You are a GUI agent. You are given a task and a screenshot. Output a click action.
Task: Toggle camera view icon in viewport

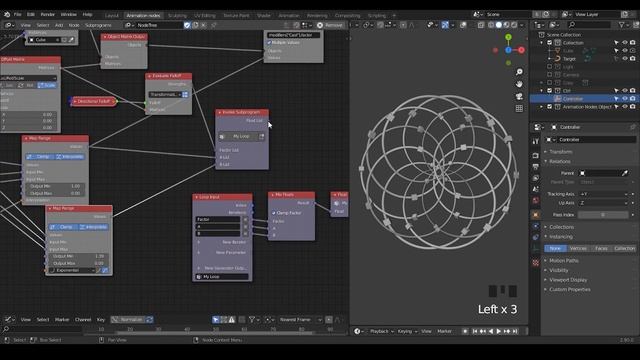519,96
